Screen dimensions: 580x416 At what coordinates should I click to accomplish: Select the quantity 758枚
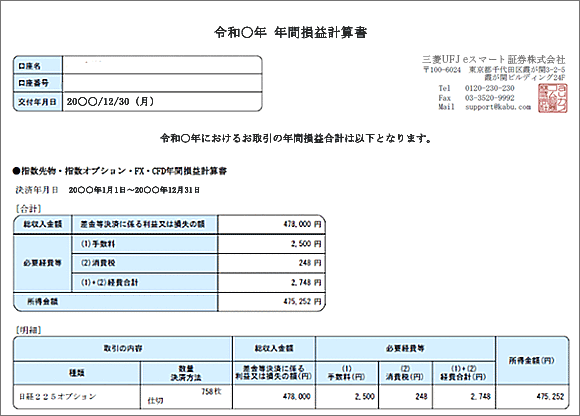(211, 392)
